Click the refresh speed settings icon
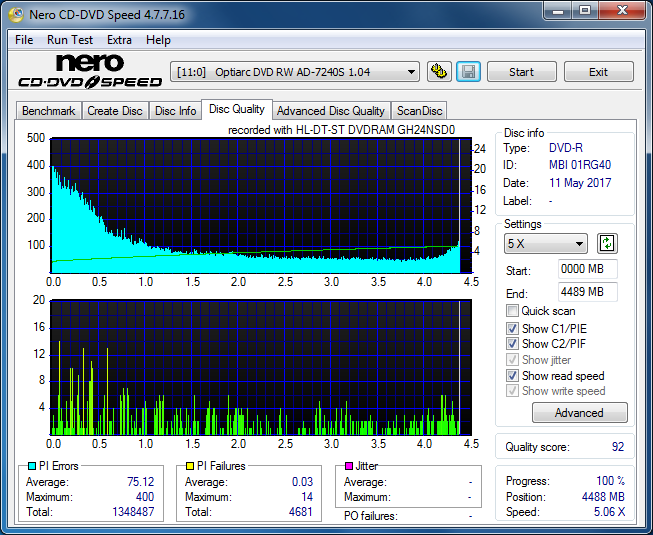The image size is (653, 535). (x=607, y=243)
